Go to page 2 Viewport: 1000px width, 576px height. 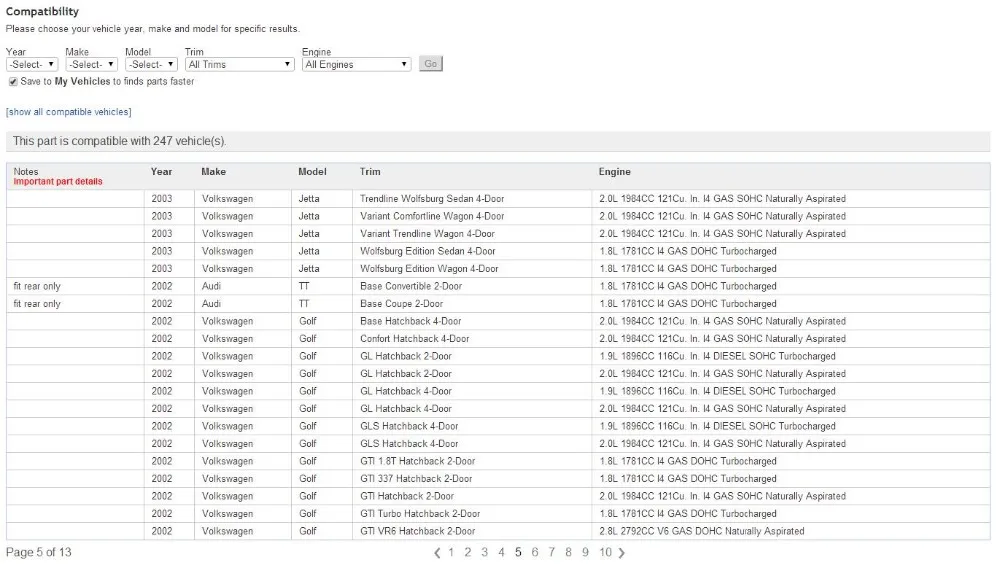pyautogui.click(x=467, y=552)
